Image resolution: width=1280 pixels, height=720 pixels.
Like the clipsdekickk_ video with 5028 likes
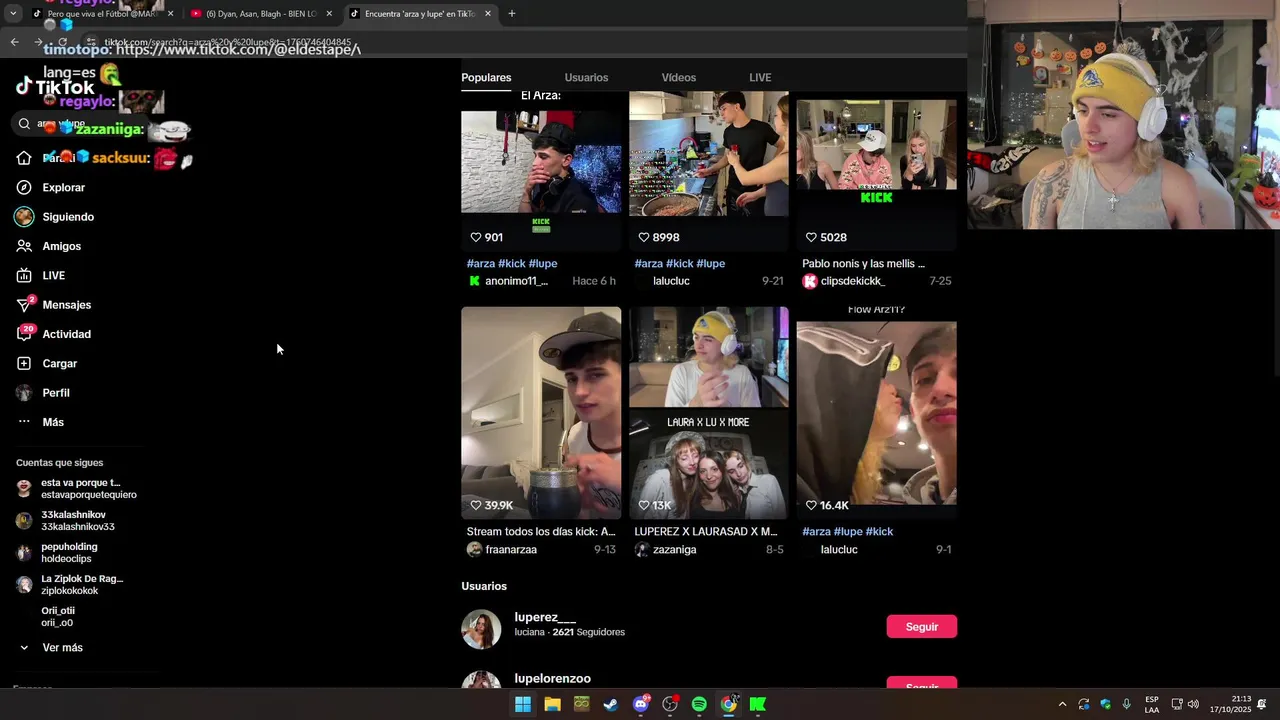pyautogui.click(x=812, y=237)
